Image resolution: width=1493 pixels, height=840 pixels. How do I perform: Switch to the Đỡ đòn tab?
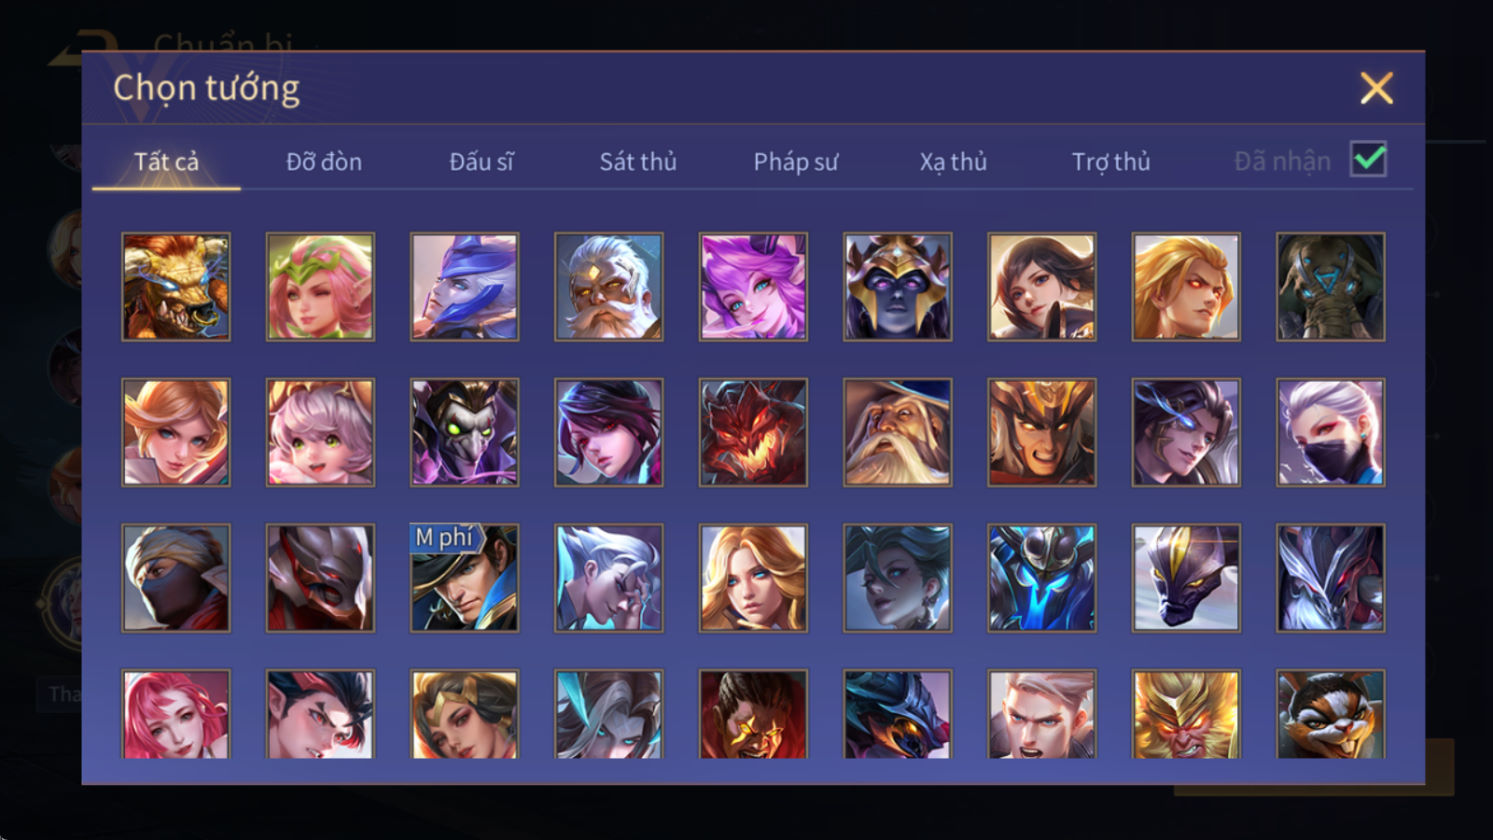(x=324, y=161)
